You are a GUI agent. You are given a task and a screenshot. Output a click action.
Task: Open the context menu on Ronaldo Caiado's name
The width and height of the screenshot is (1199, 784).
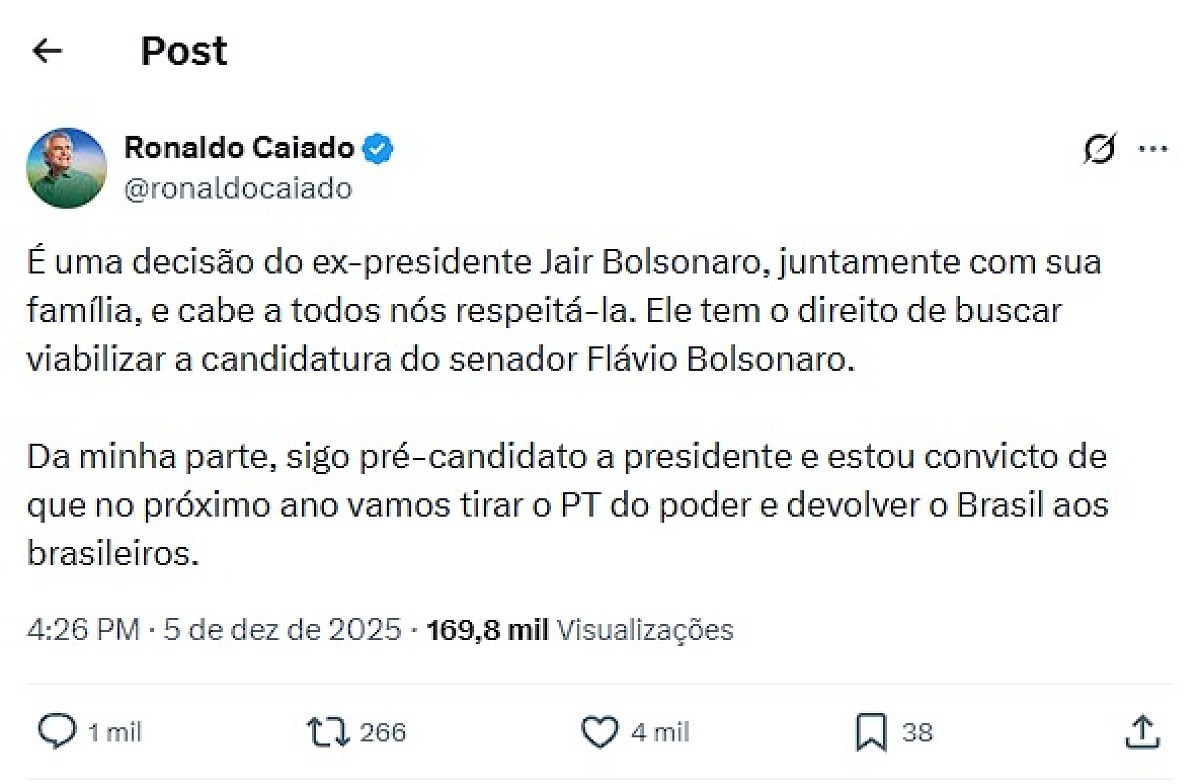(x=240, y=147)
